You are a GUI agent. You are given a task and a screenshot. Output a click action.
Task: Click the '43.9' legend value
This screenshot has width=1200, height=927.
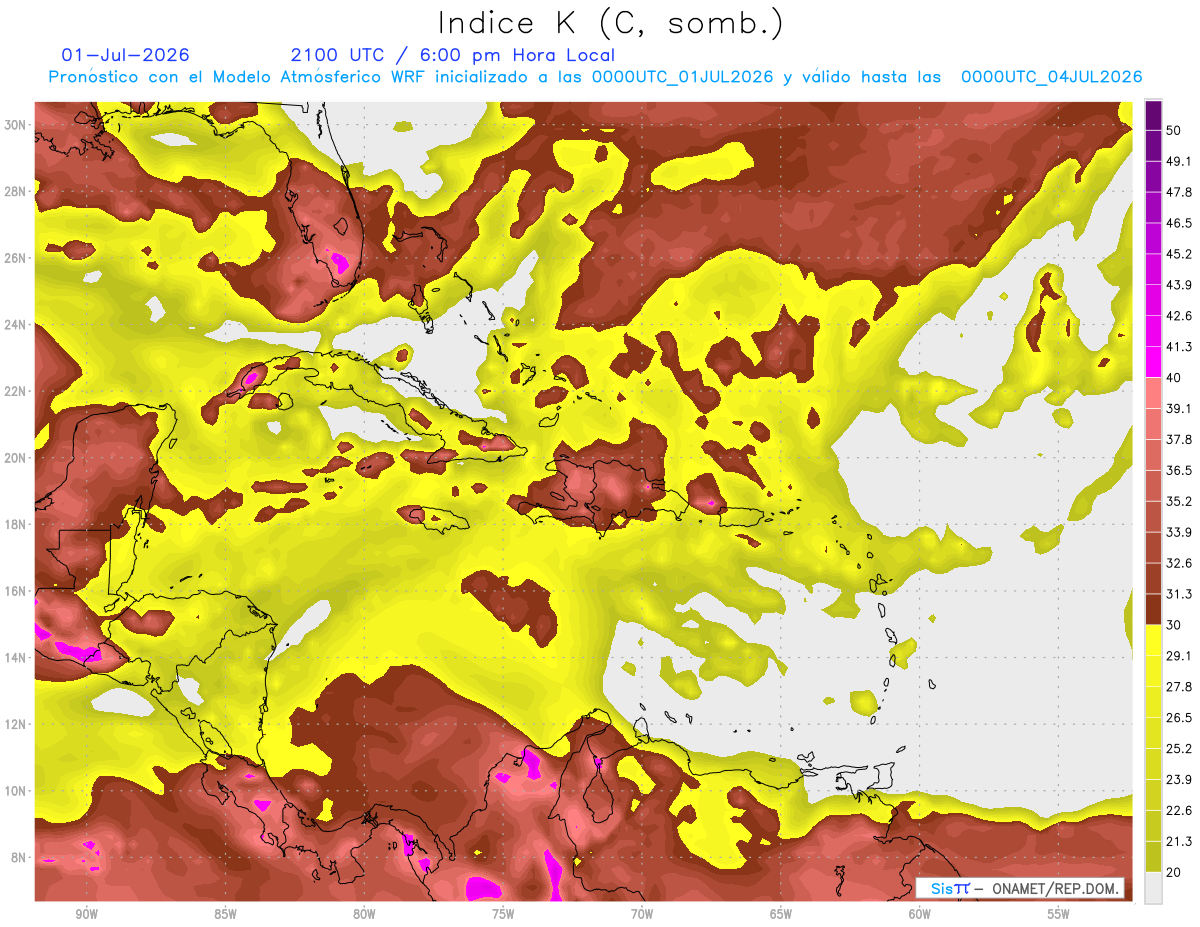(1178, 285)
